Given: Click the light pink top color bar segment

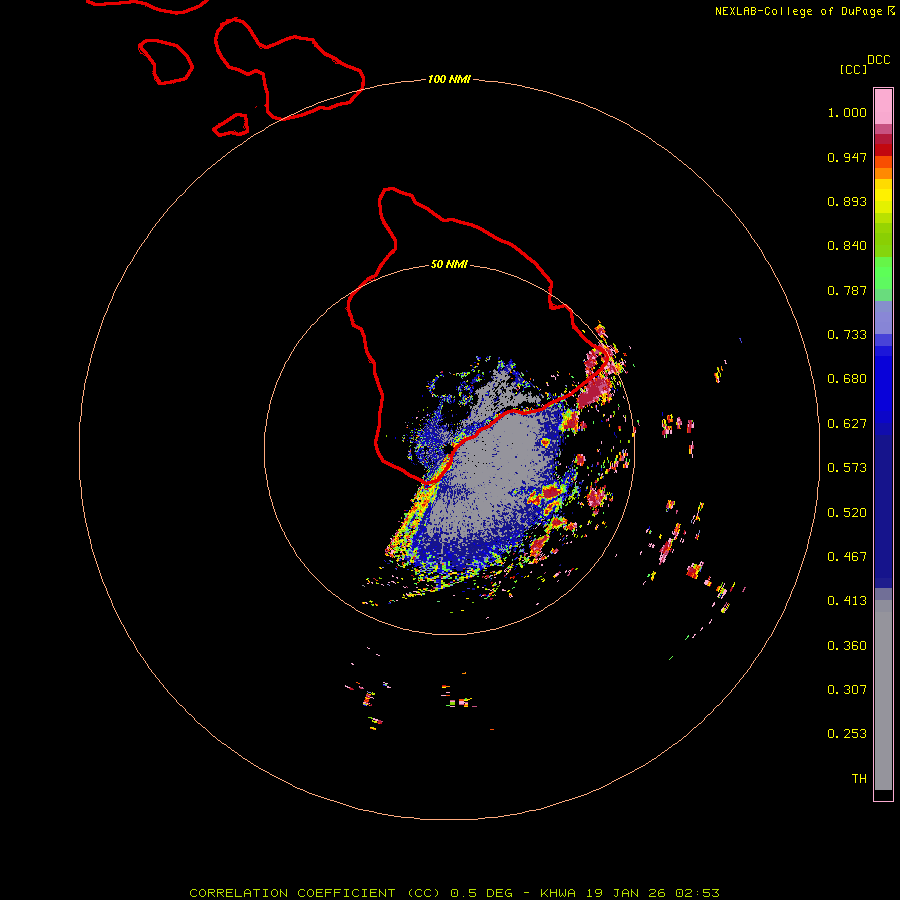Looking at the screenshot, I should [x=883, y=107].
